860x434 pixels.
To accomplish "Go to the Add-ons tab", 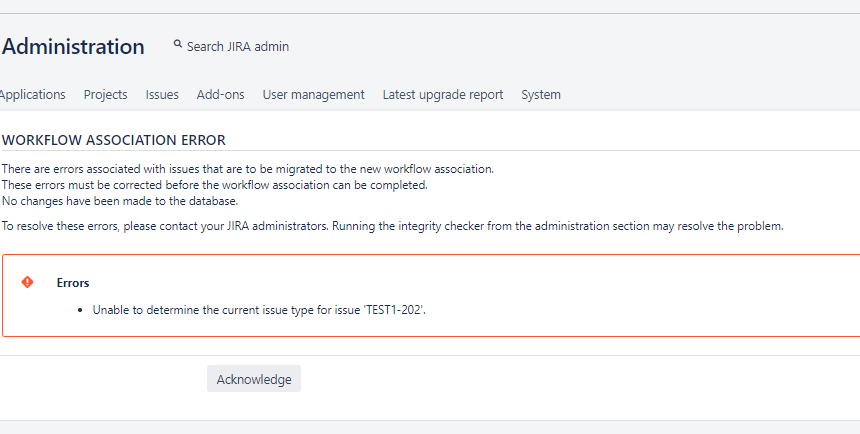I will coord(220,94).
